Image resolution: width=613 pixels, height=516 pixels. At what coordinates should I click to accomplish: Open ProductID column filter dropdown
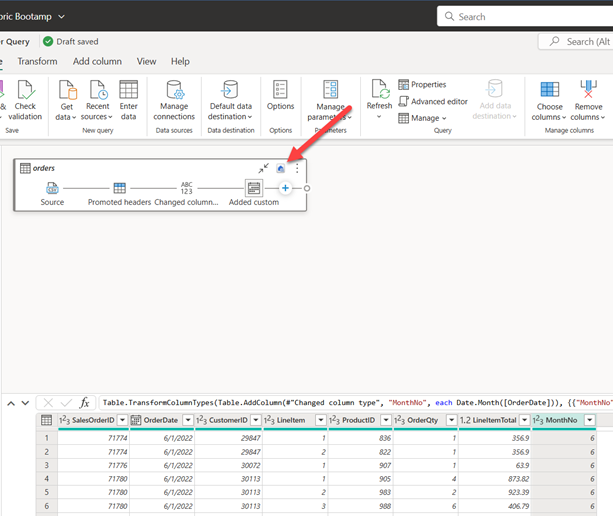pyautogui.click(x=386, y=420)
